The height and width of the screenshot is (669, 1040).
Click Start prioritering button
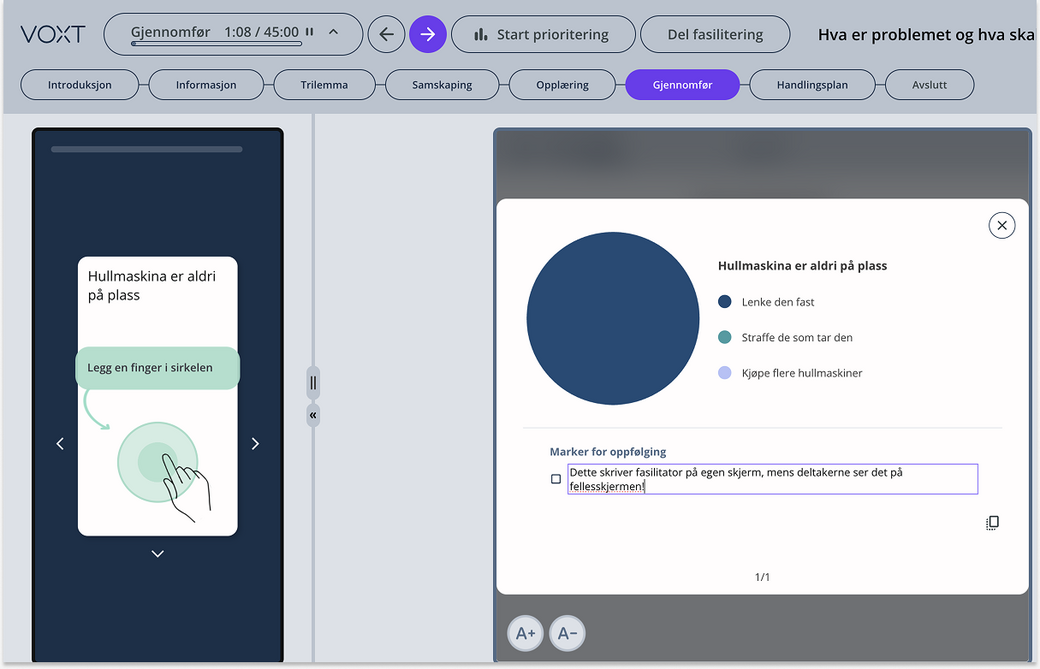pos(543,35)
